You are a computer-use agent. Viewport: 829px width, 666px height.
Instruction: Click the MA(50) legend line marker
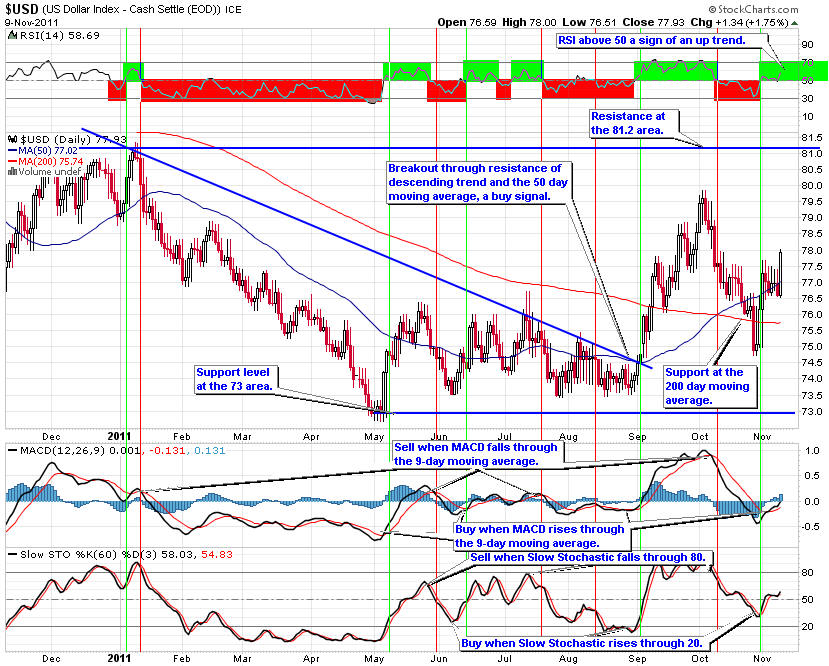click(11, 150)
